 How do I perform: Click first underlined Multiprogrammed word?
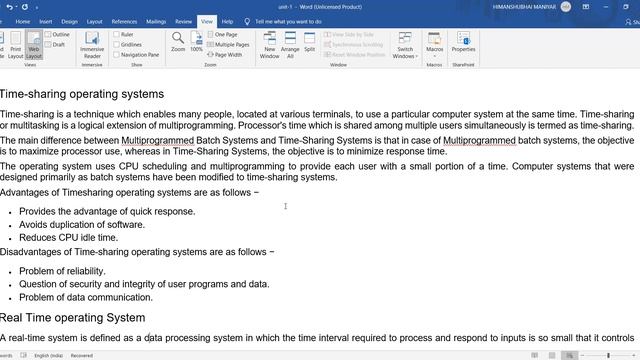(x=158, y=141)
